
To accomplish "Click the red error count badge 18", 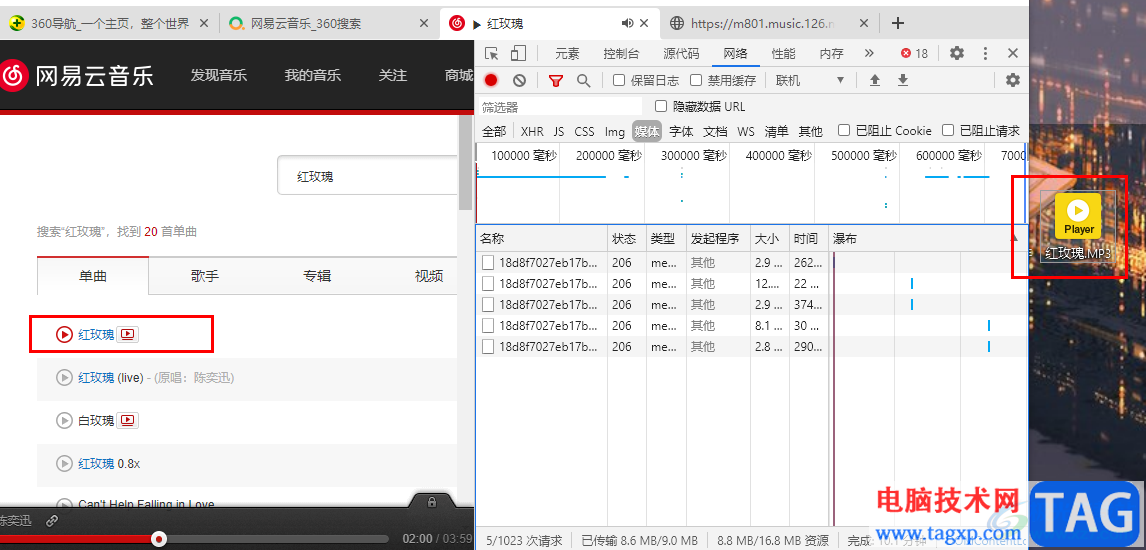I will 914,53.
